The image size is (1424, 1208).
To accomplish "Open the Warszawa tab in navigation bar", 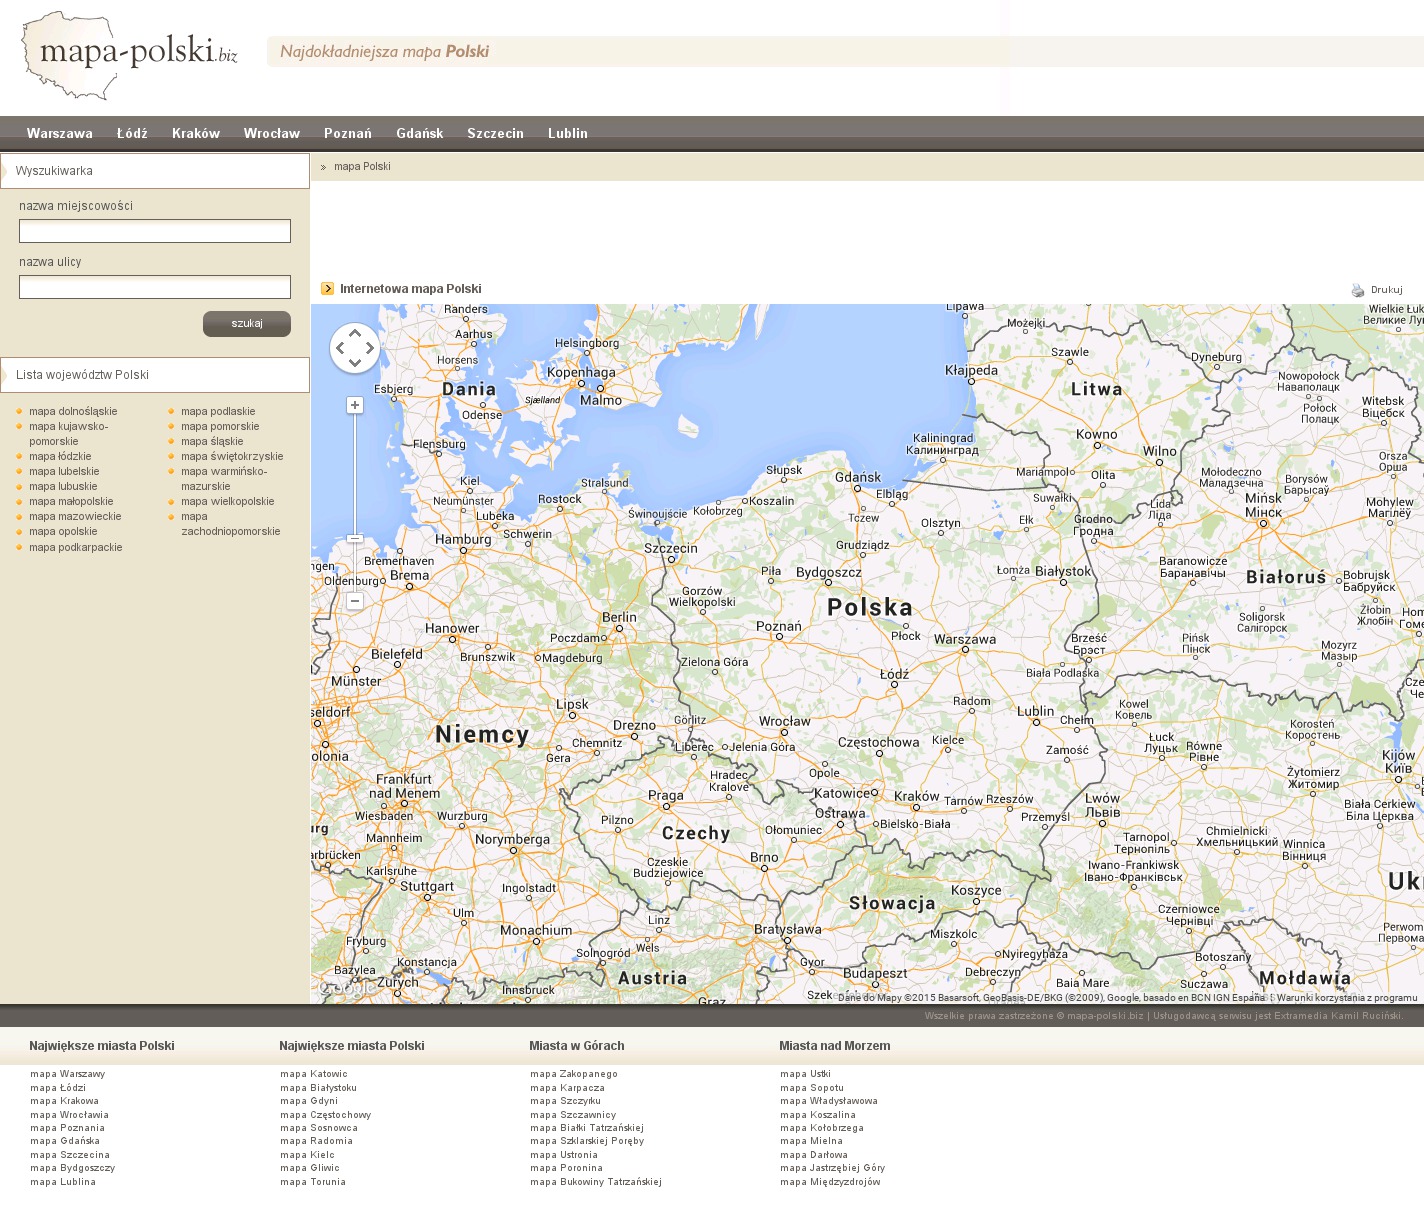I will pos(60,133).
